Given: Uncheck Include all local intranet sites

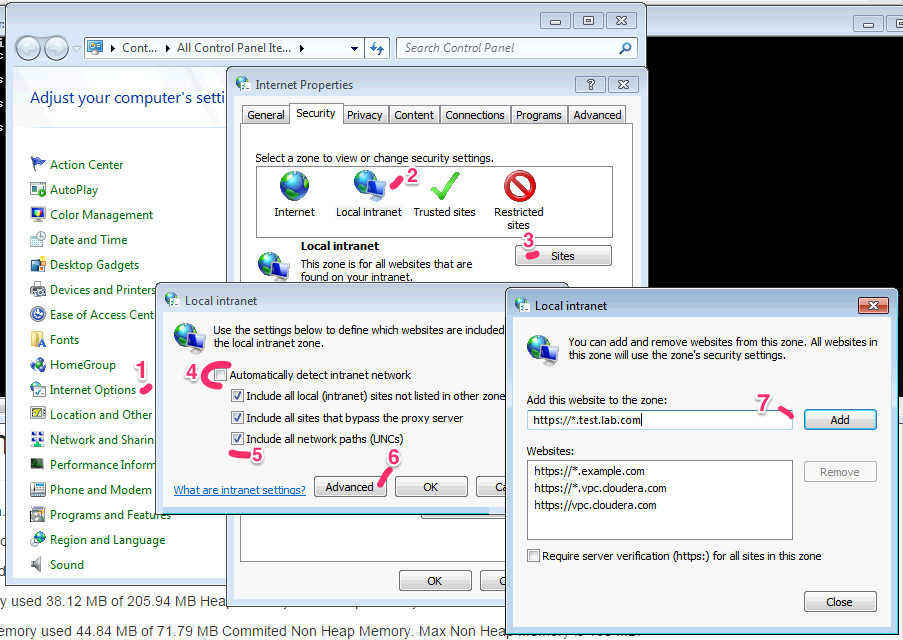Looking at the screenshot, I should pos(237,396).
